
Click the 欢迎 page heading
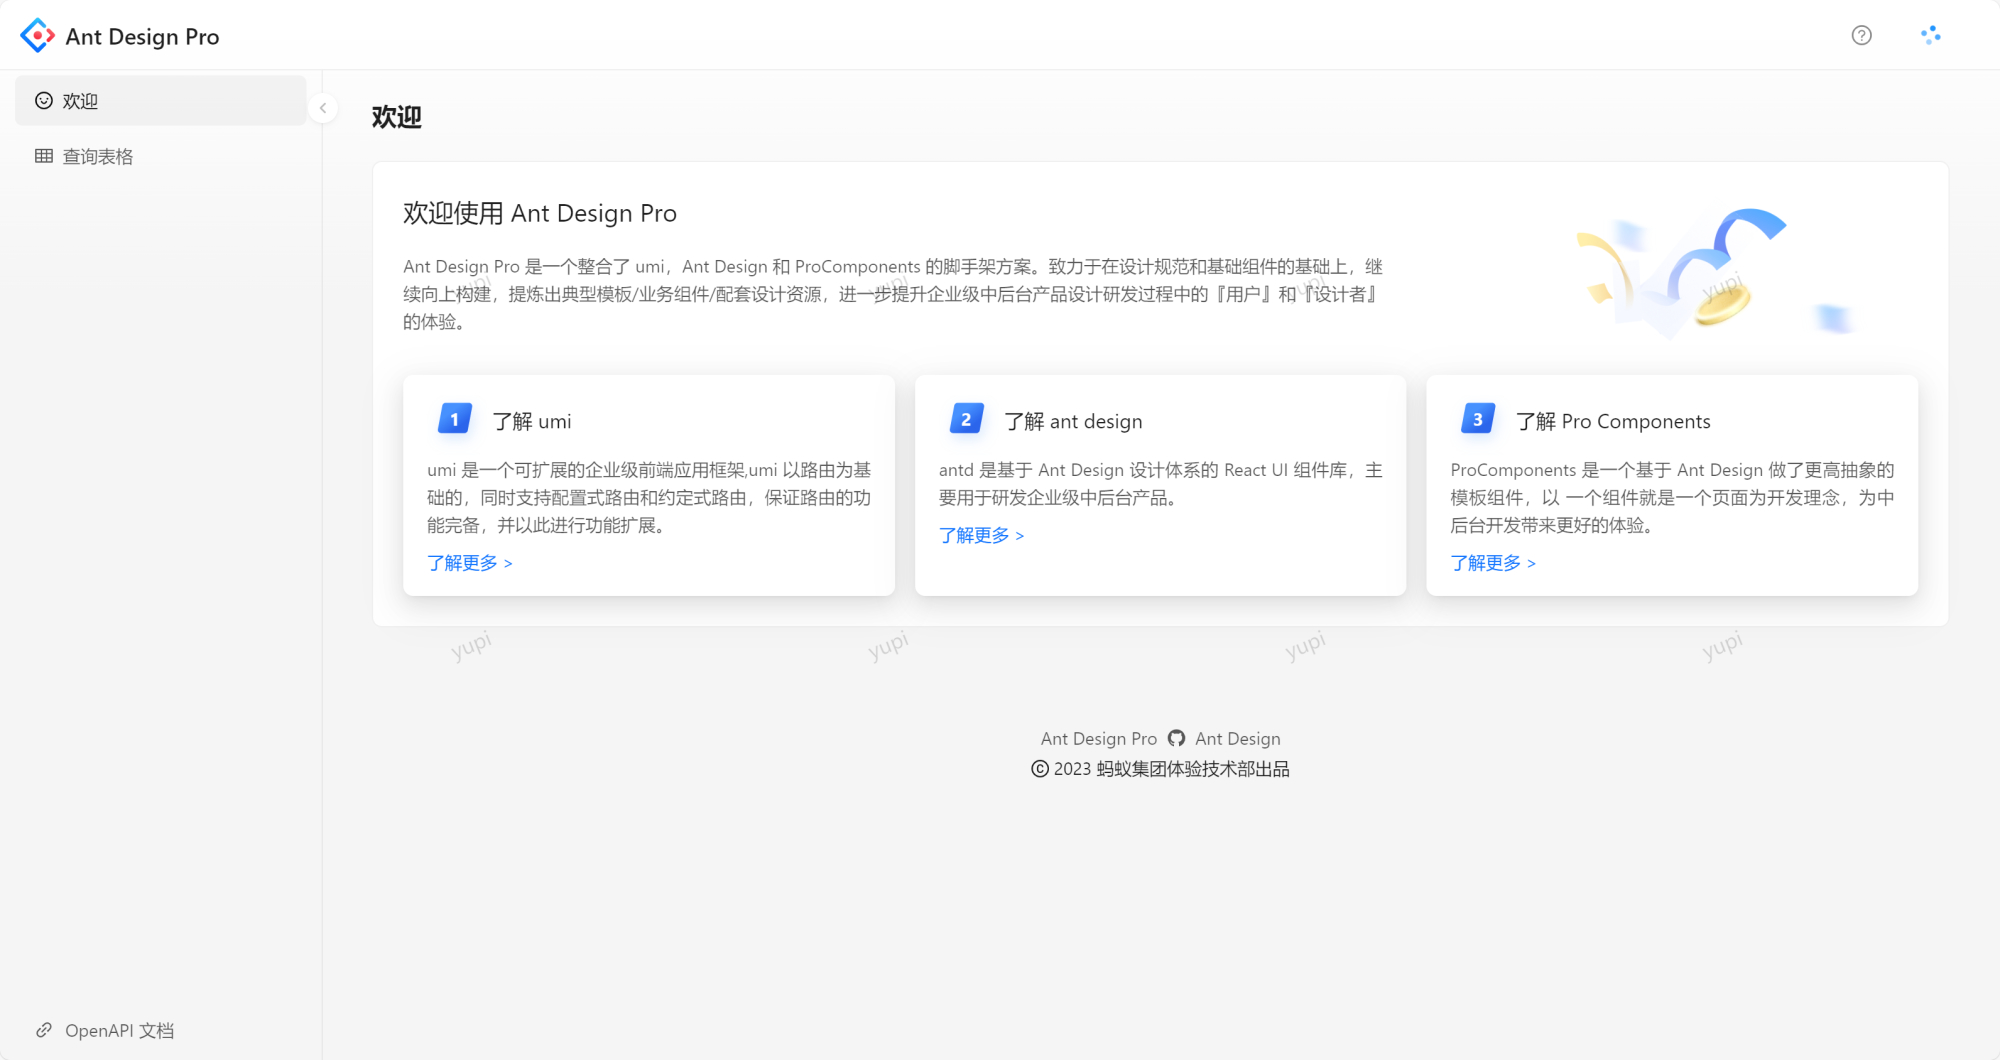tap(397, 117)
